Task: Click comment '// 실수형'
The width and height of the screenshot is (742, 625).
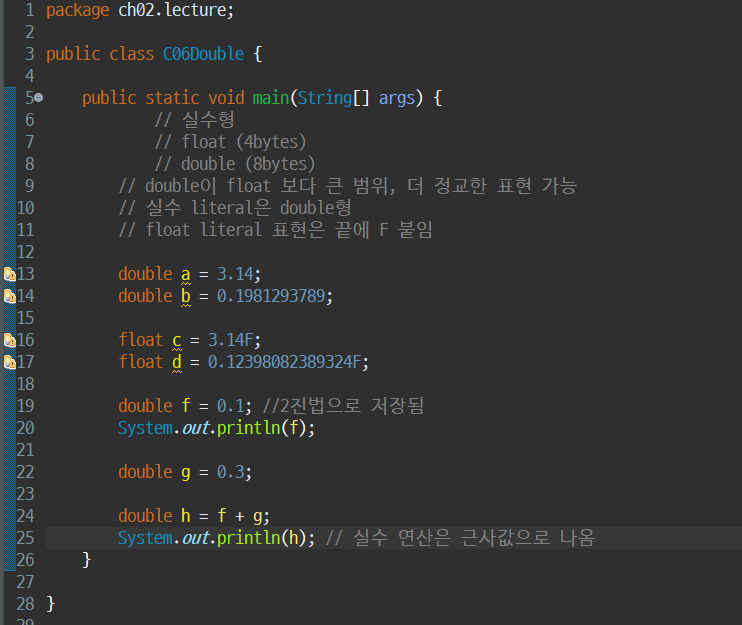Action: pyautogui.click(x=194, y=120)
